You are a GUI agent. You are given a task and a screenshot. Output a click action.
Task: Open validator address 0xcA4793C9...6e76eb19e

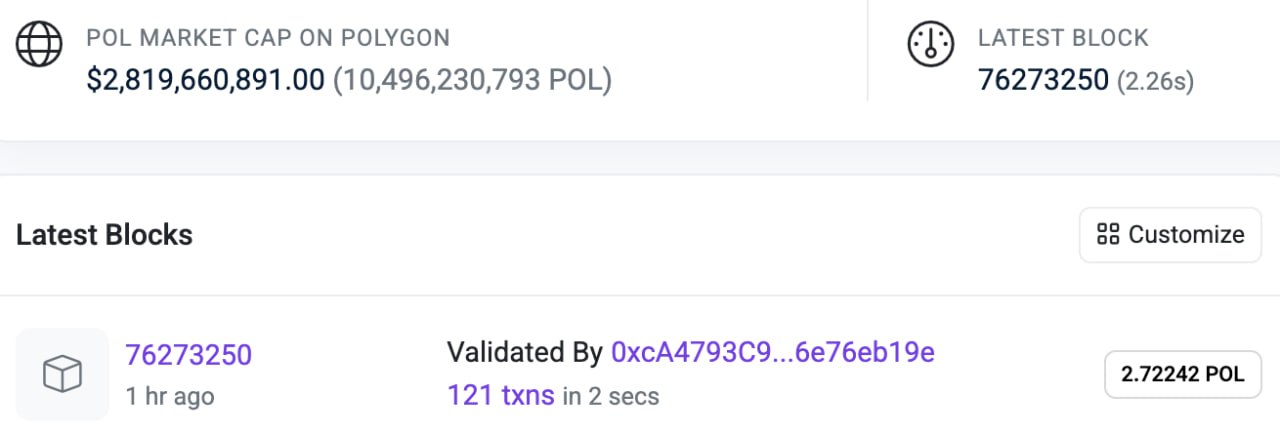tap(772, 352)
